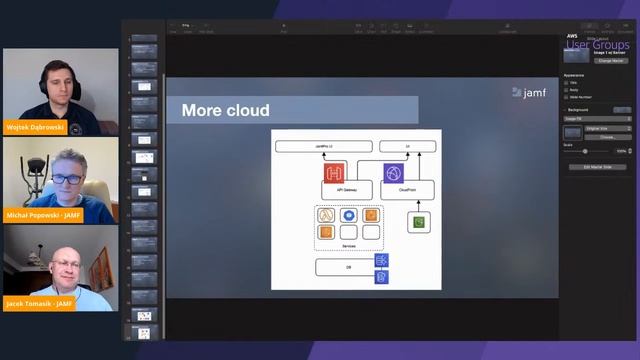The image size is (640, 360).
Task: Add a Text box from the toolbar
Action: [x=383, y=28]
